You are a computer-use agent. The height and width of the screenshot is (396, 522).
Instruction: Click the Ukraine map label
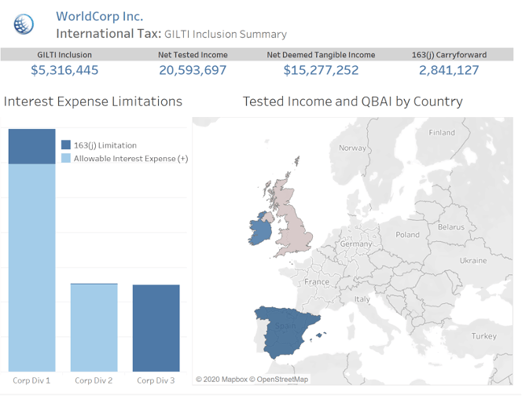[473, 260]
